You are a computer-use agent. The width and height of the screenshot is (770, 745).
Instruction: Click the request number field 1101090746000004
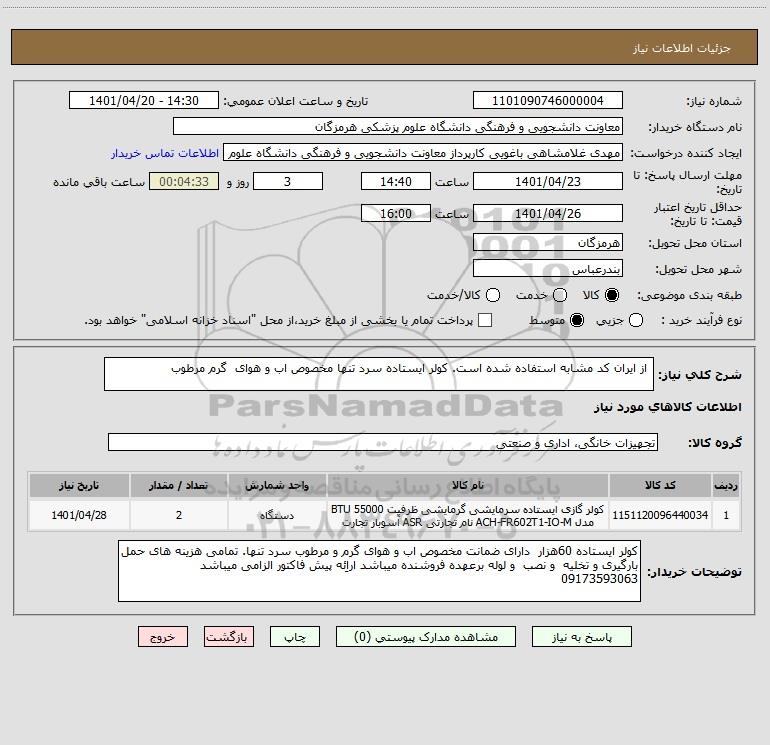(x=548, y=101)
